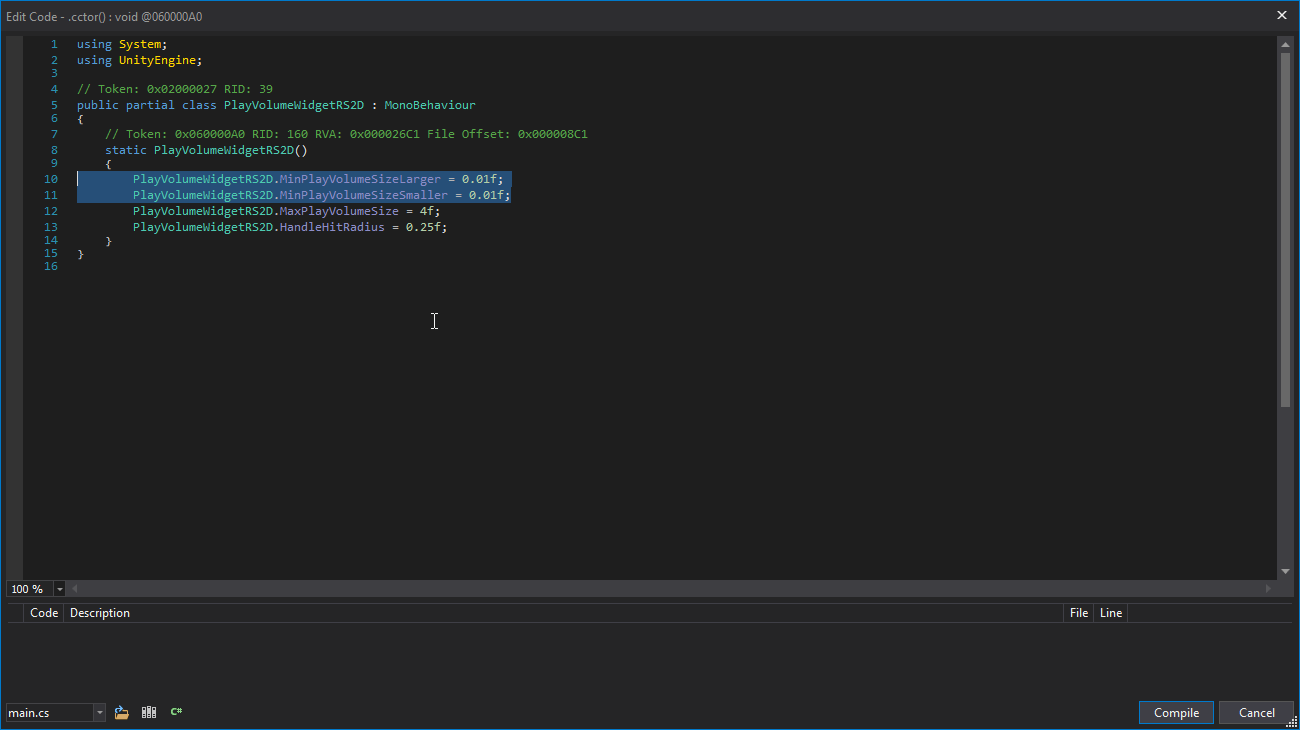
Task: Click the File column header
Action: pos(1078,613)
